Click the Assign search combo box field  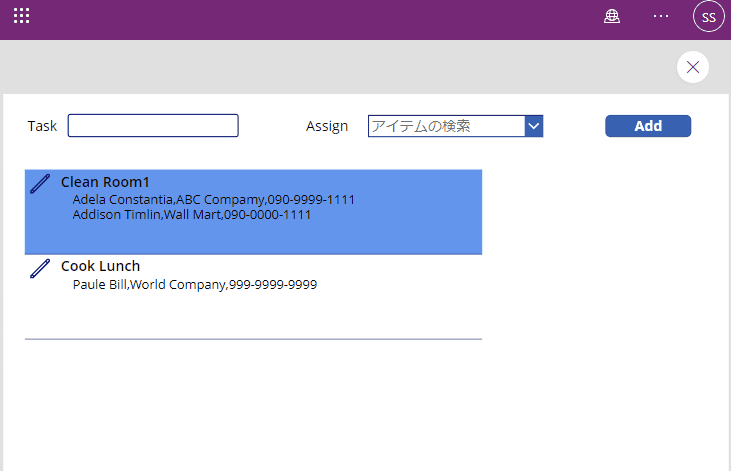coord(446,125)
